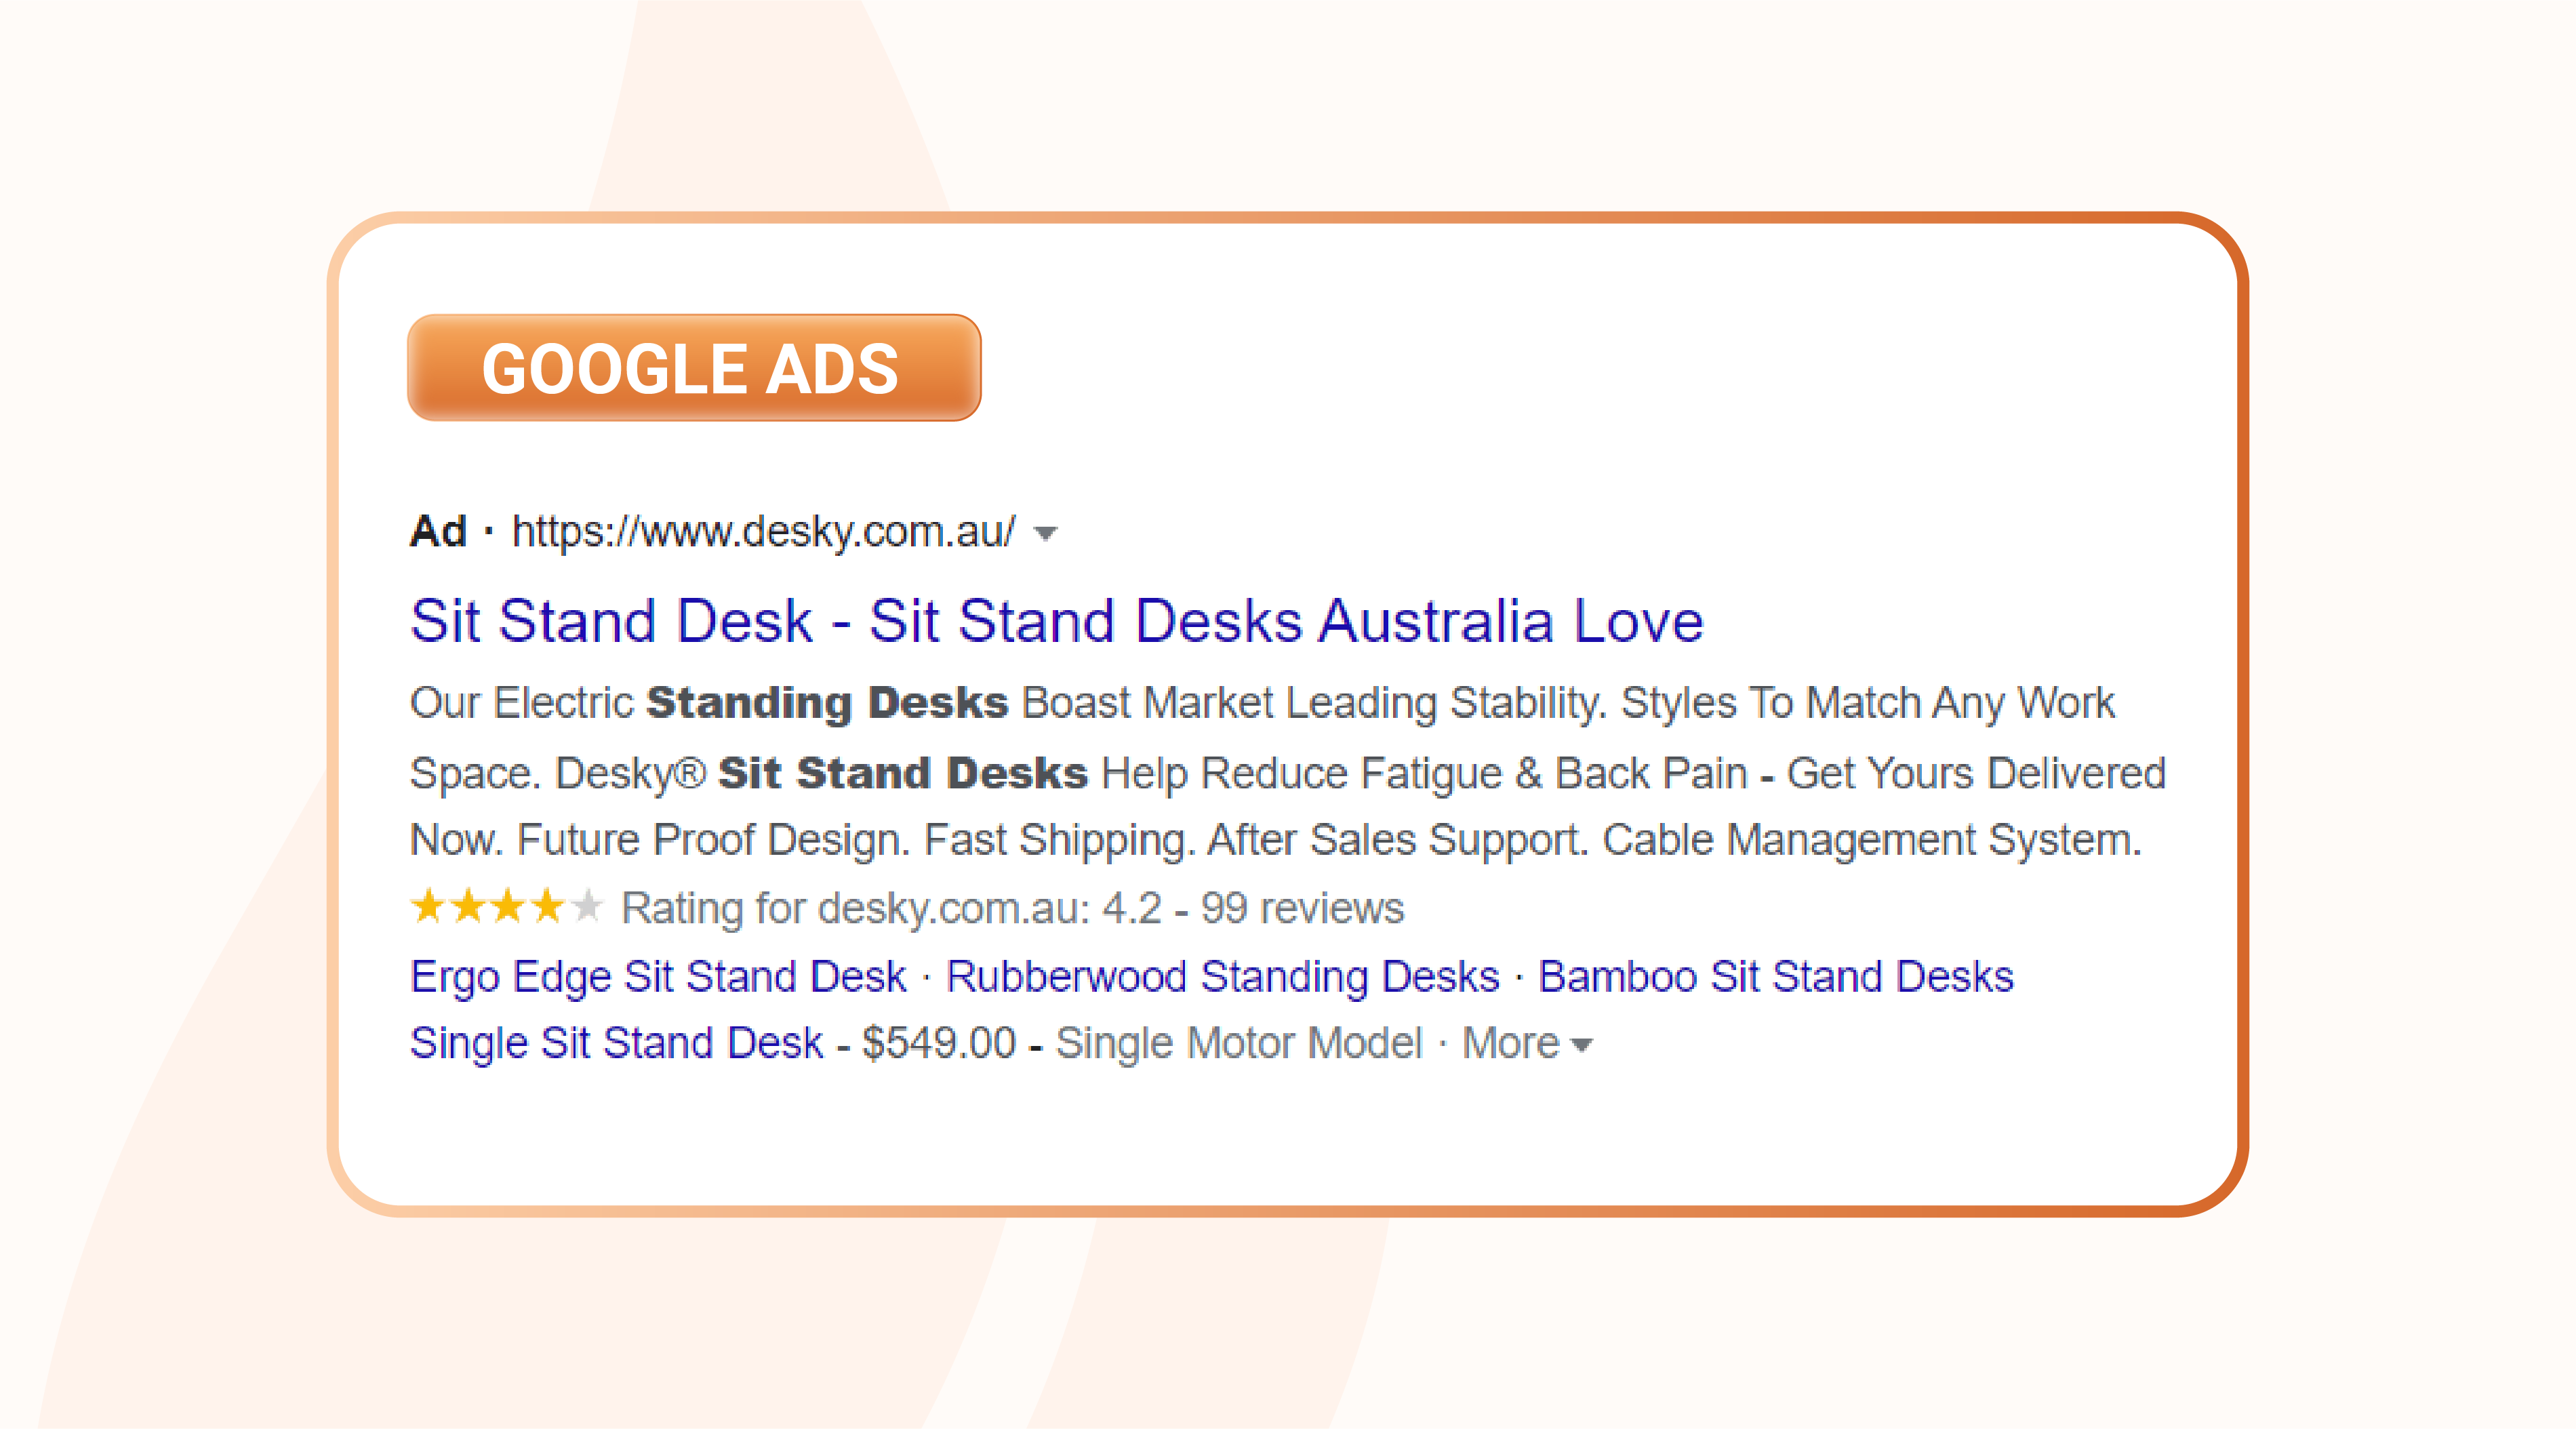The image size is (2576, 1429).
Task: Click bold Sit Stand Desks in the description
Action: point(902,774)
